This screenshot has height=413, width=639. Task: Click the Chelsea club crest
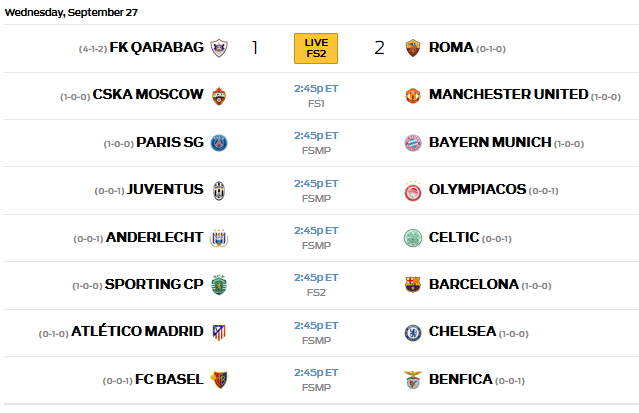point(413,332)
